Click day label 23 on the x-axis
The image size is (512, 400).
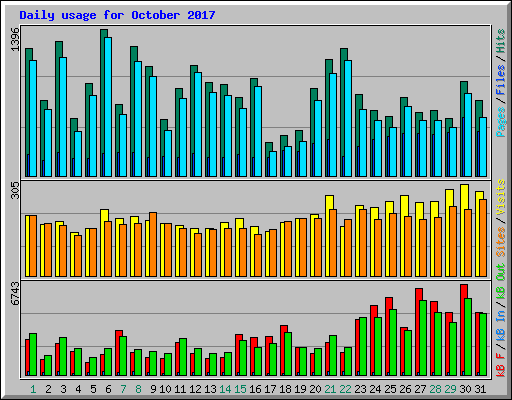360,389
